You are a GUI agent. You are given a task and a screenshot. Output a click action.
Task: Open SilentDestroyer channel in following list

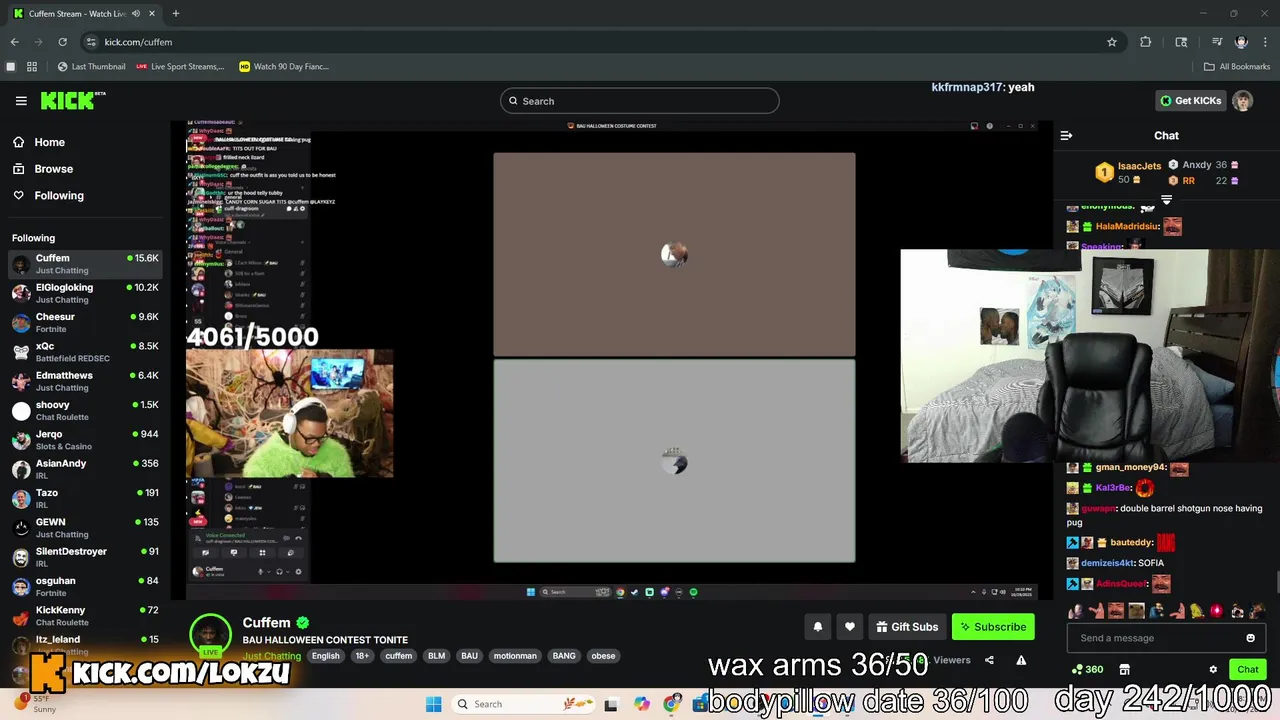point(85,557)
